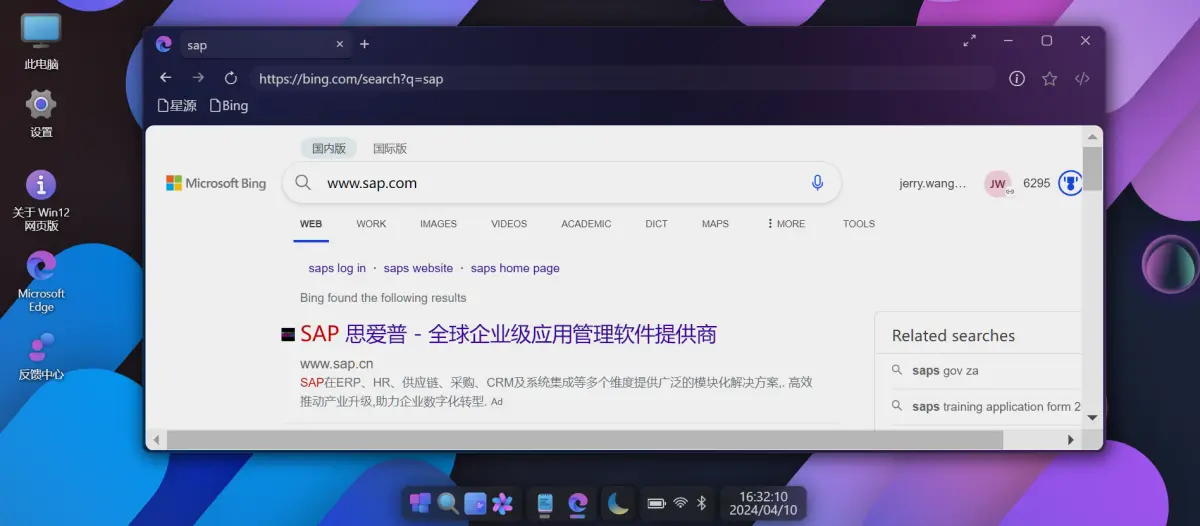Open related search 'saps gov za'
The height and width of the screenshot is (526, 1200).
(x=945, y=370)
